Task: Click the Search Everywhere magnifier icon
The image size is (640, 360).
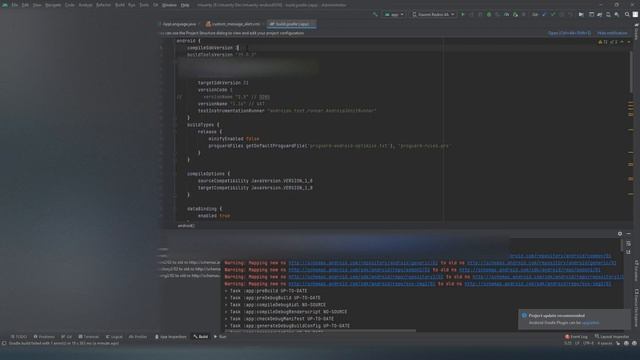Action: coord(627,15)
